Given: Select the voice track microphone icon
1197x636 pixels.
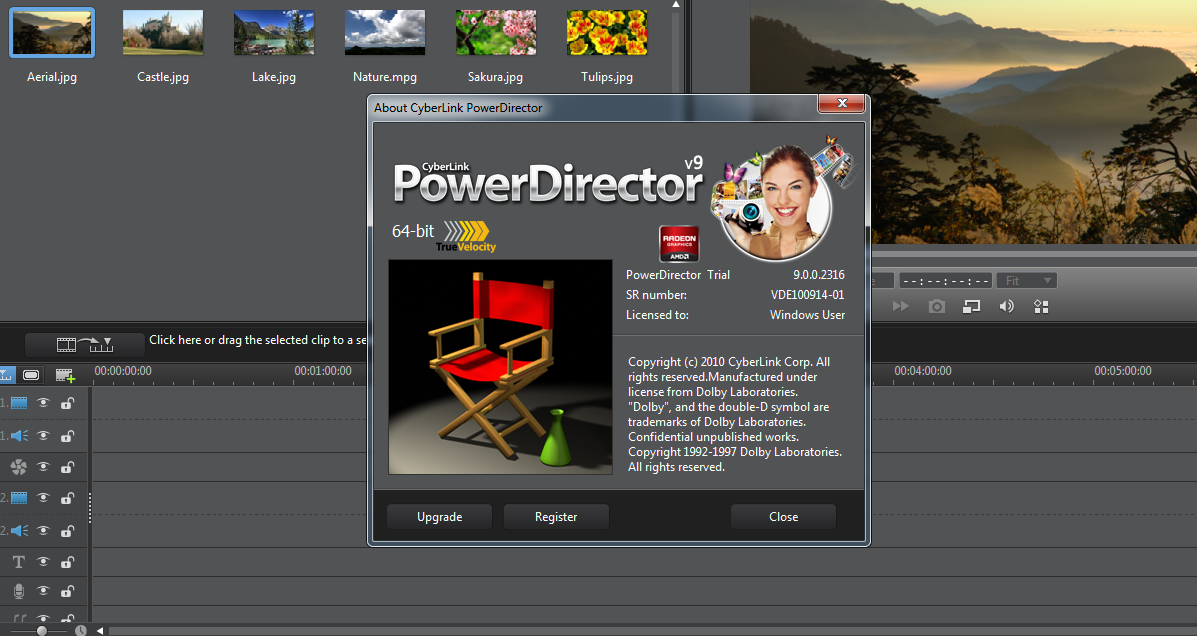Looking at the screenshot, I should (x=19, y=591).
